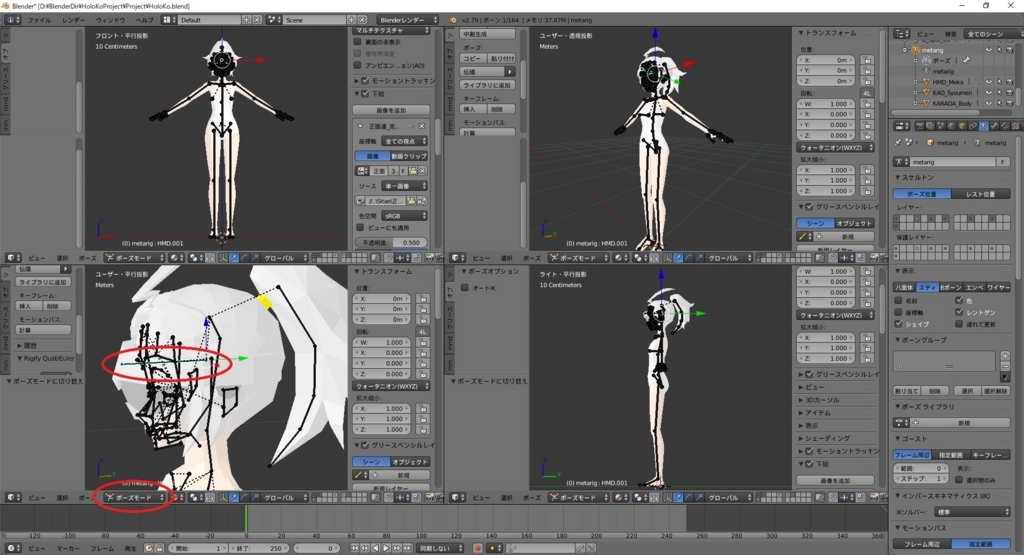Click the 画像を追加 button in front view panel

(x=391, y=110)
